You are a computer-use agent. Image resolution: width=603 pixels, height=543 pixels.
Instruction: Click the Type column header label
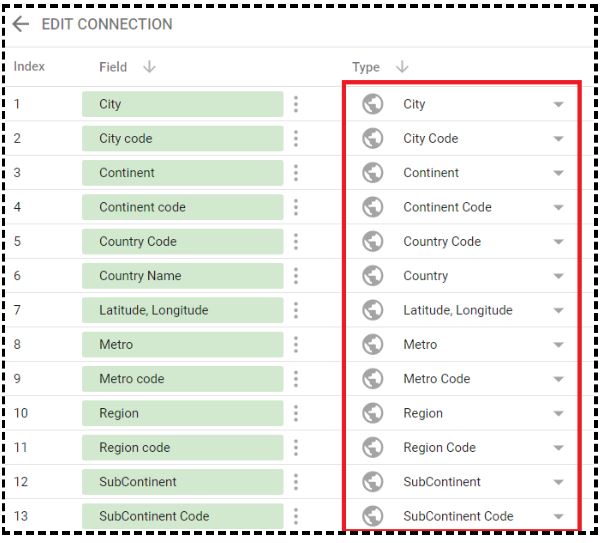pos(366,67)
